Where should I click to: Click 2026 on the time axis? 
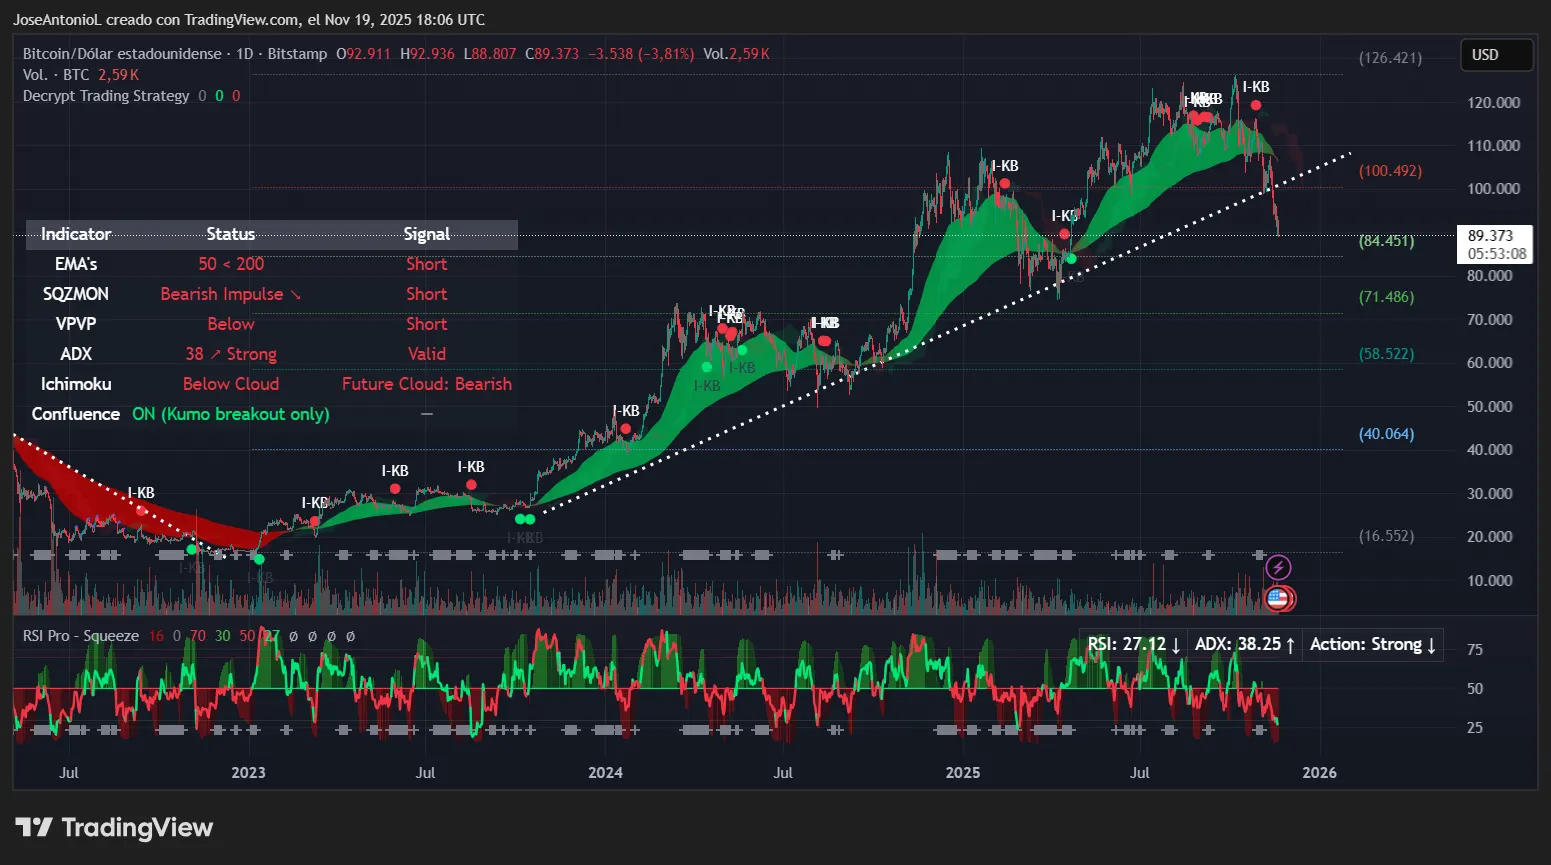[x=1320, y=772]
